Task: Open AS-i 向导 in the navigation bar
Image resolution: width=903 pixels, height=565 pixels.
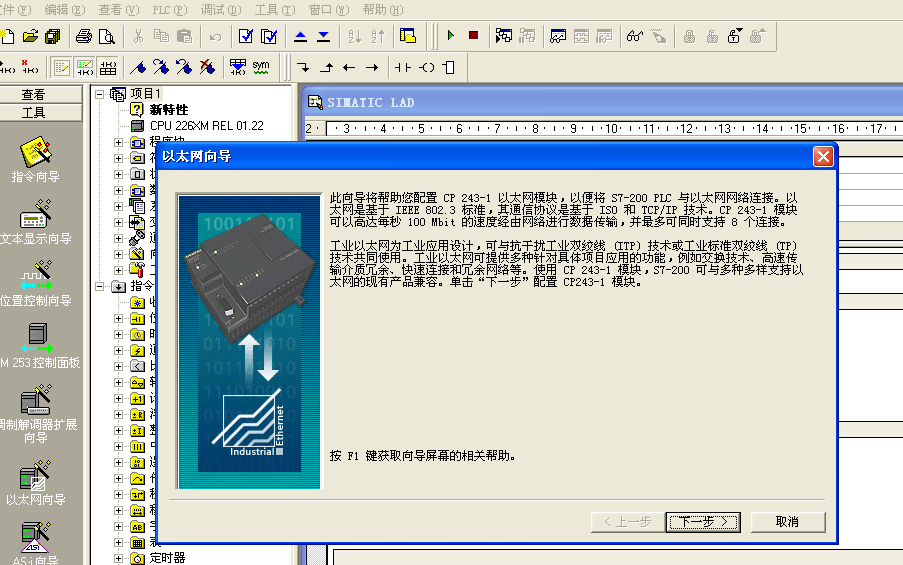Action: pyautogui.click(x=36, y=543)
